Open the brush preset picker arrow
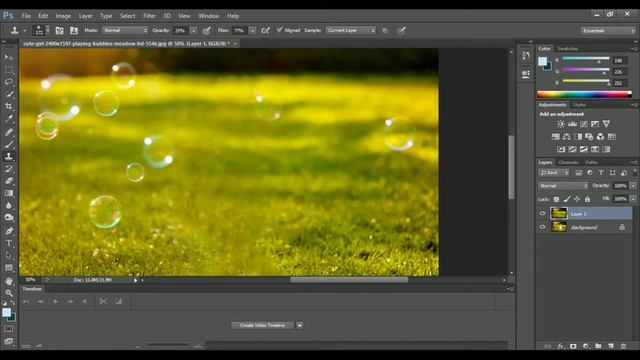The width and height of the screenshot is (640, 360). pyautogui.click(x=48, y=30)
